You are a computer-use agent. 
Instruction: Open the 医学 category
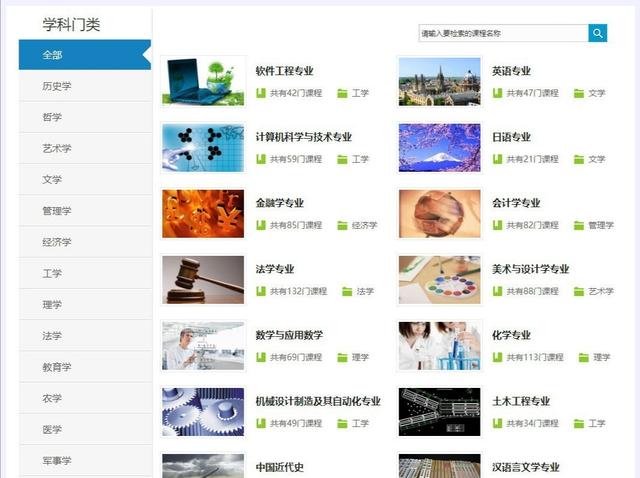(x=85, y=429)
